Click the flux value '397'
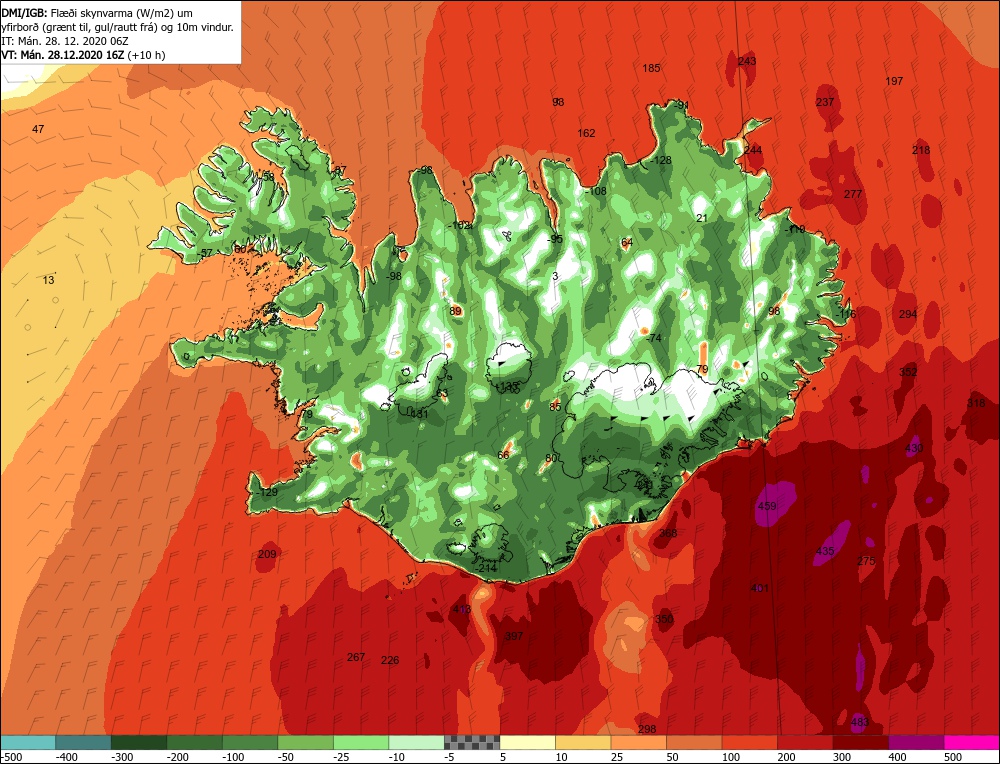The height and width of the screenshot is (764, 1000). click(513, 636)
